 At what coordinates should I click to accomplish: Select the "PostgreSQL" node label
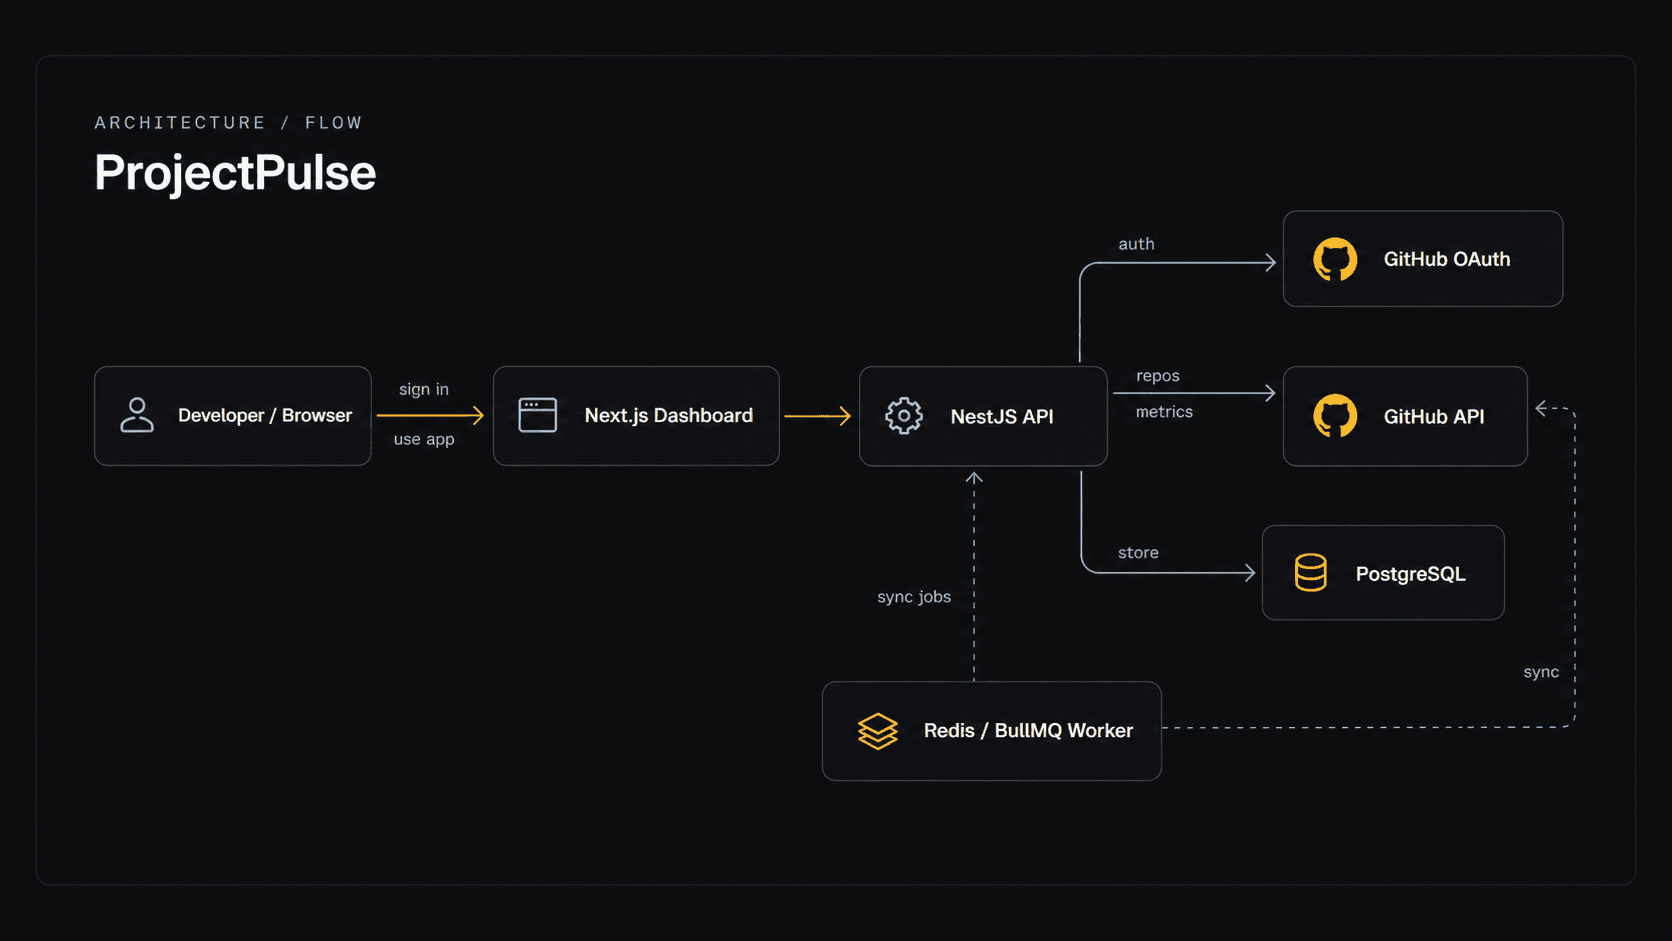1410,574
